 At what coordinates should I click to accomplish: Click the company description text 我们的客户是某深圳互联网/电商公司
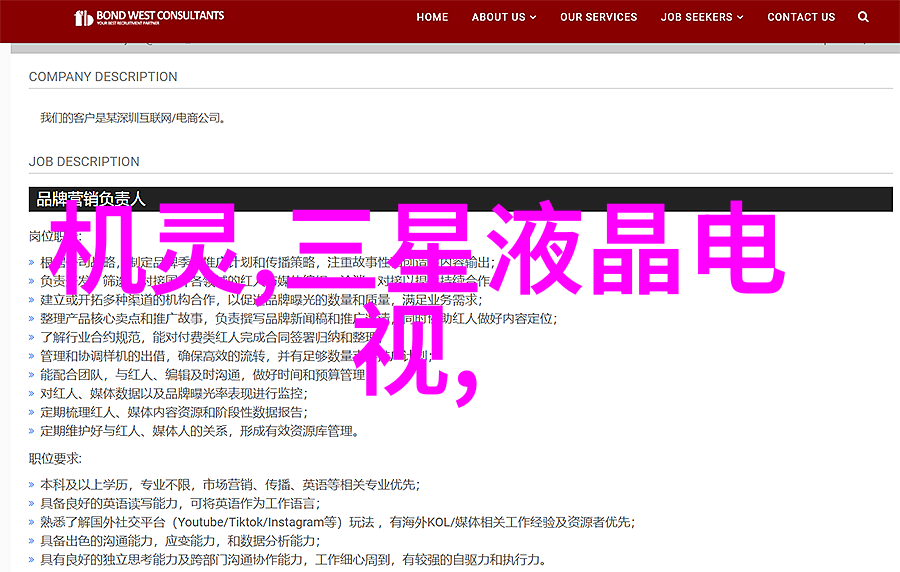[x=133, y=118]
